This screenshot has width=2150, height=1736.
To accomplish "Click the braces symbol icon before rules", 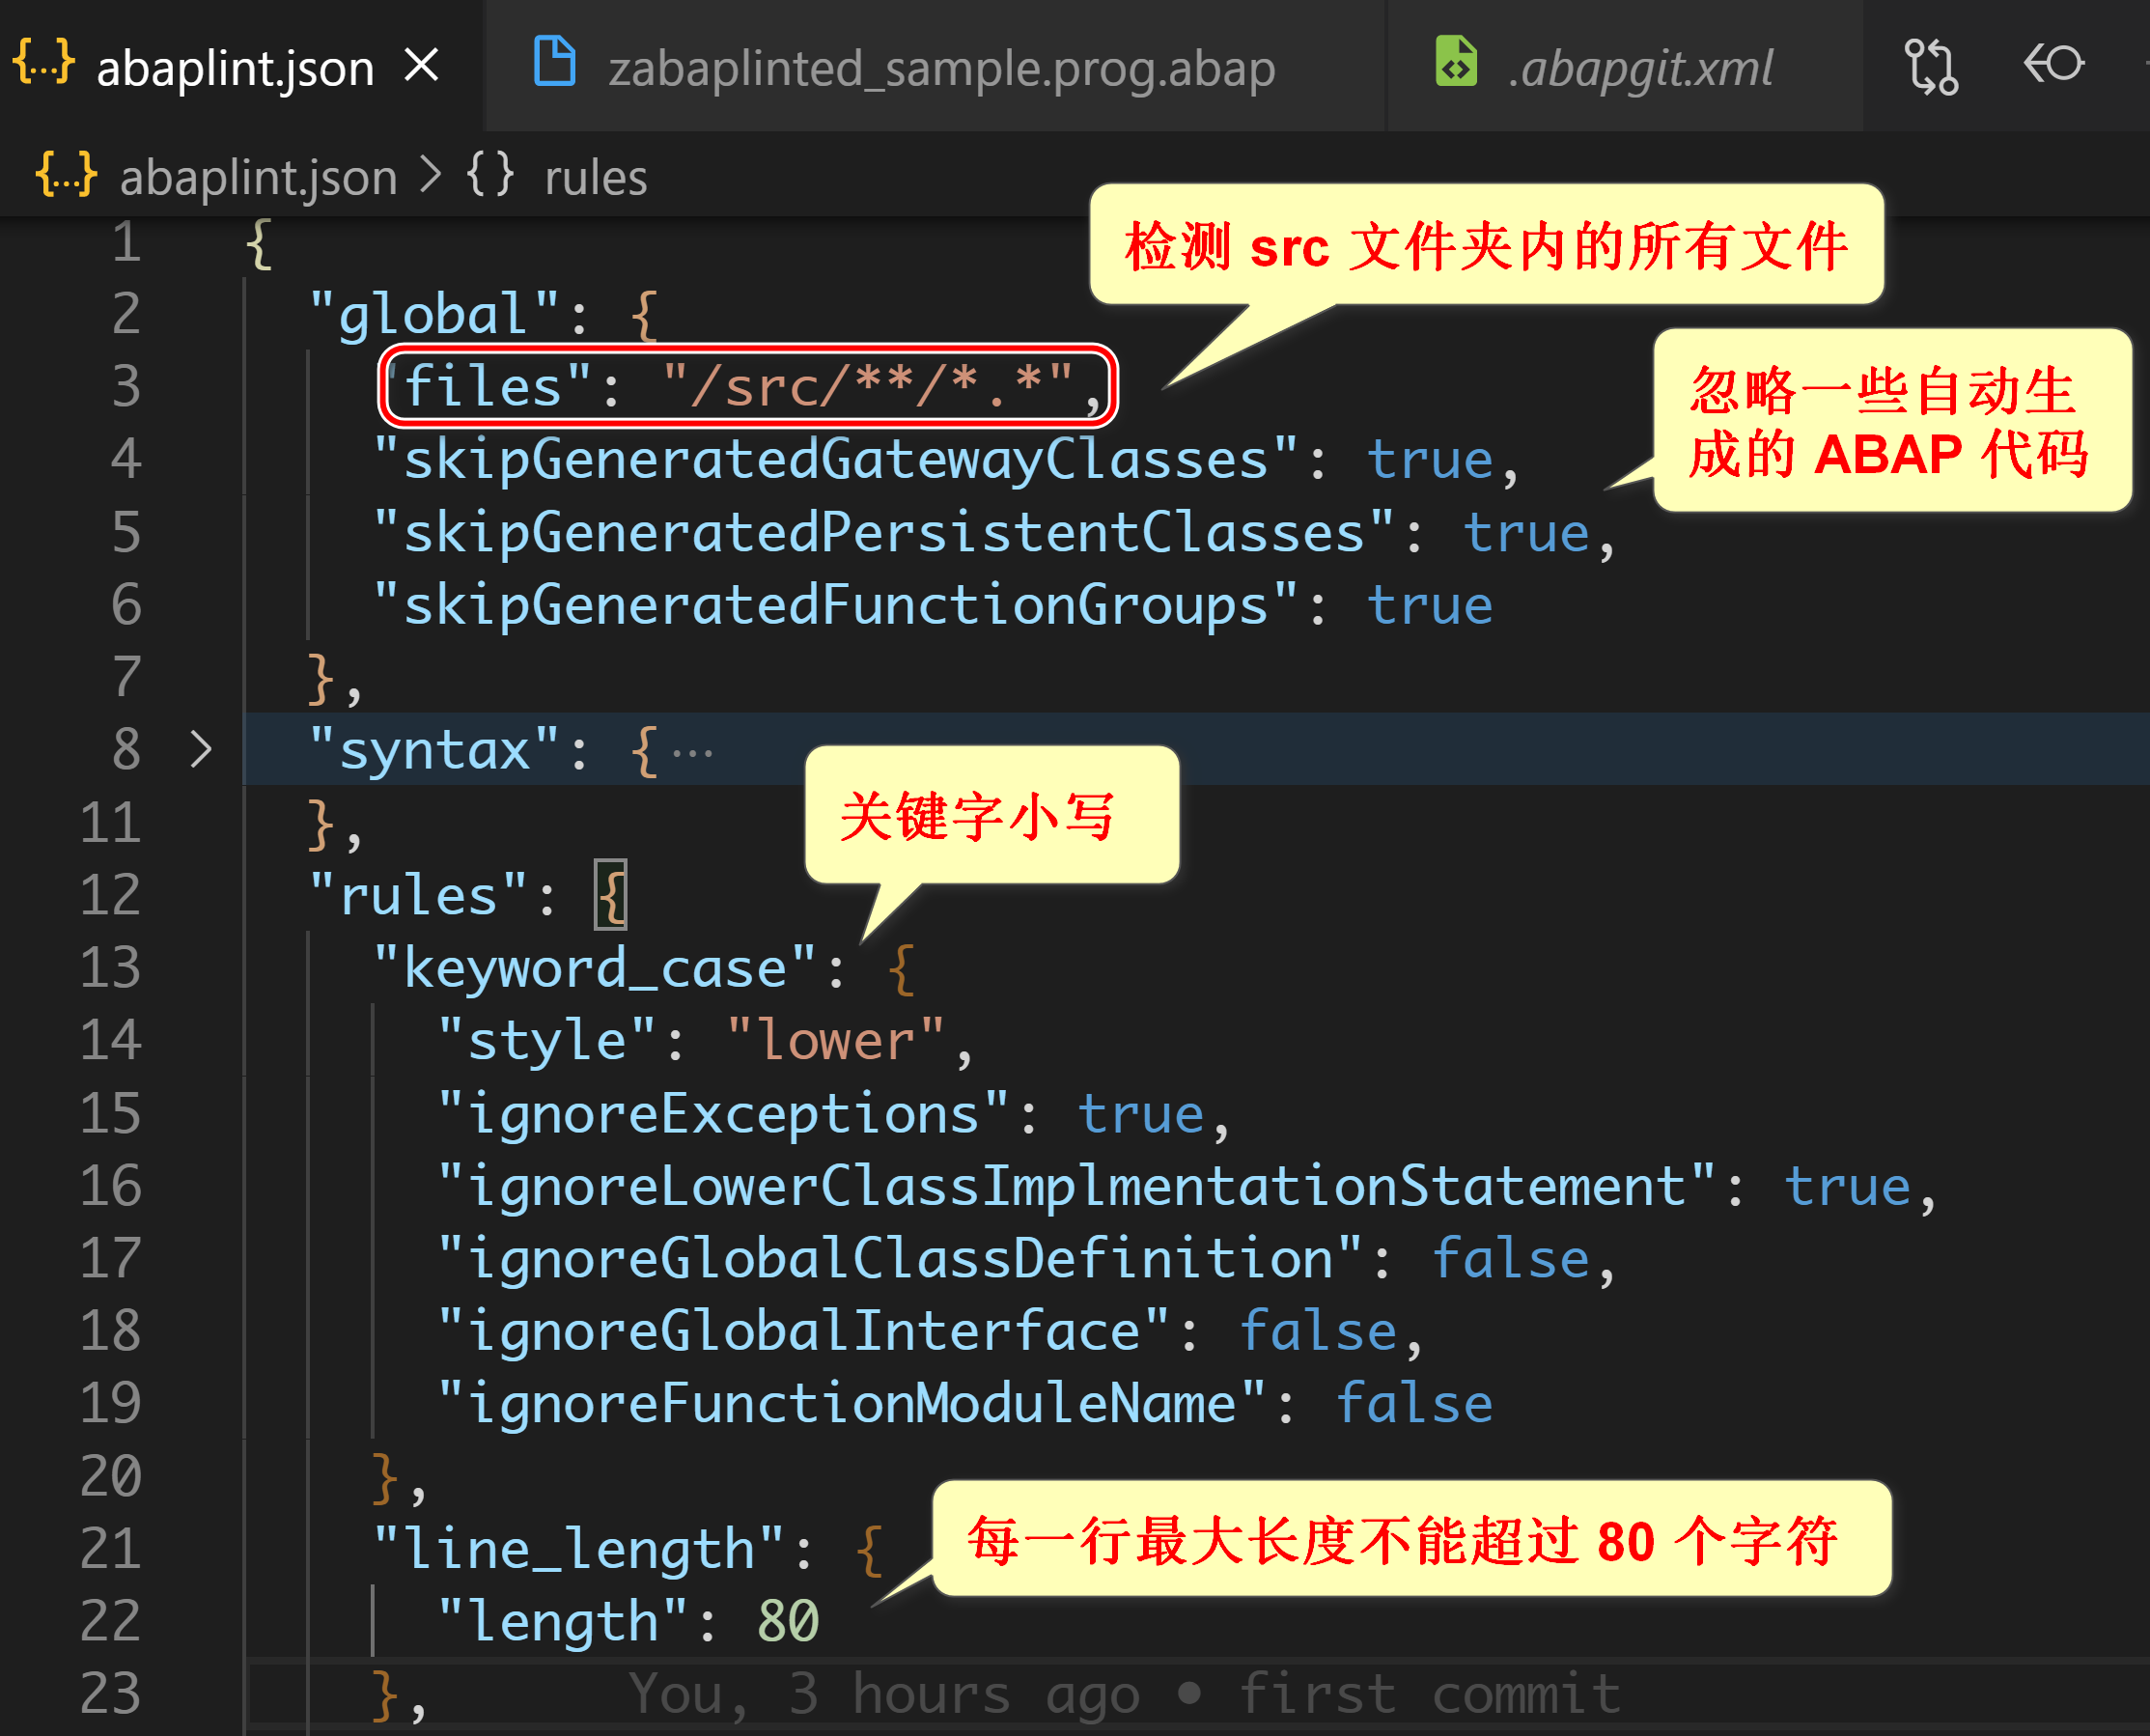I will [x=490, y=174].
